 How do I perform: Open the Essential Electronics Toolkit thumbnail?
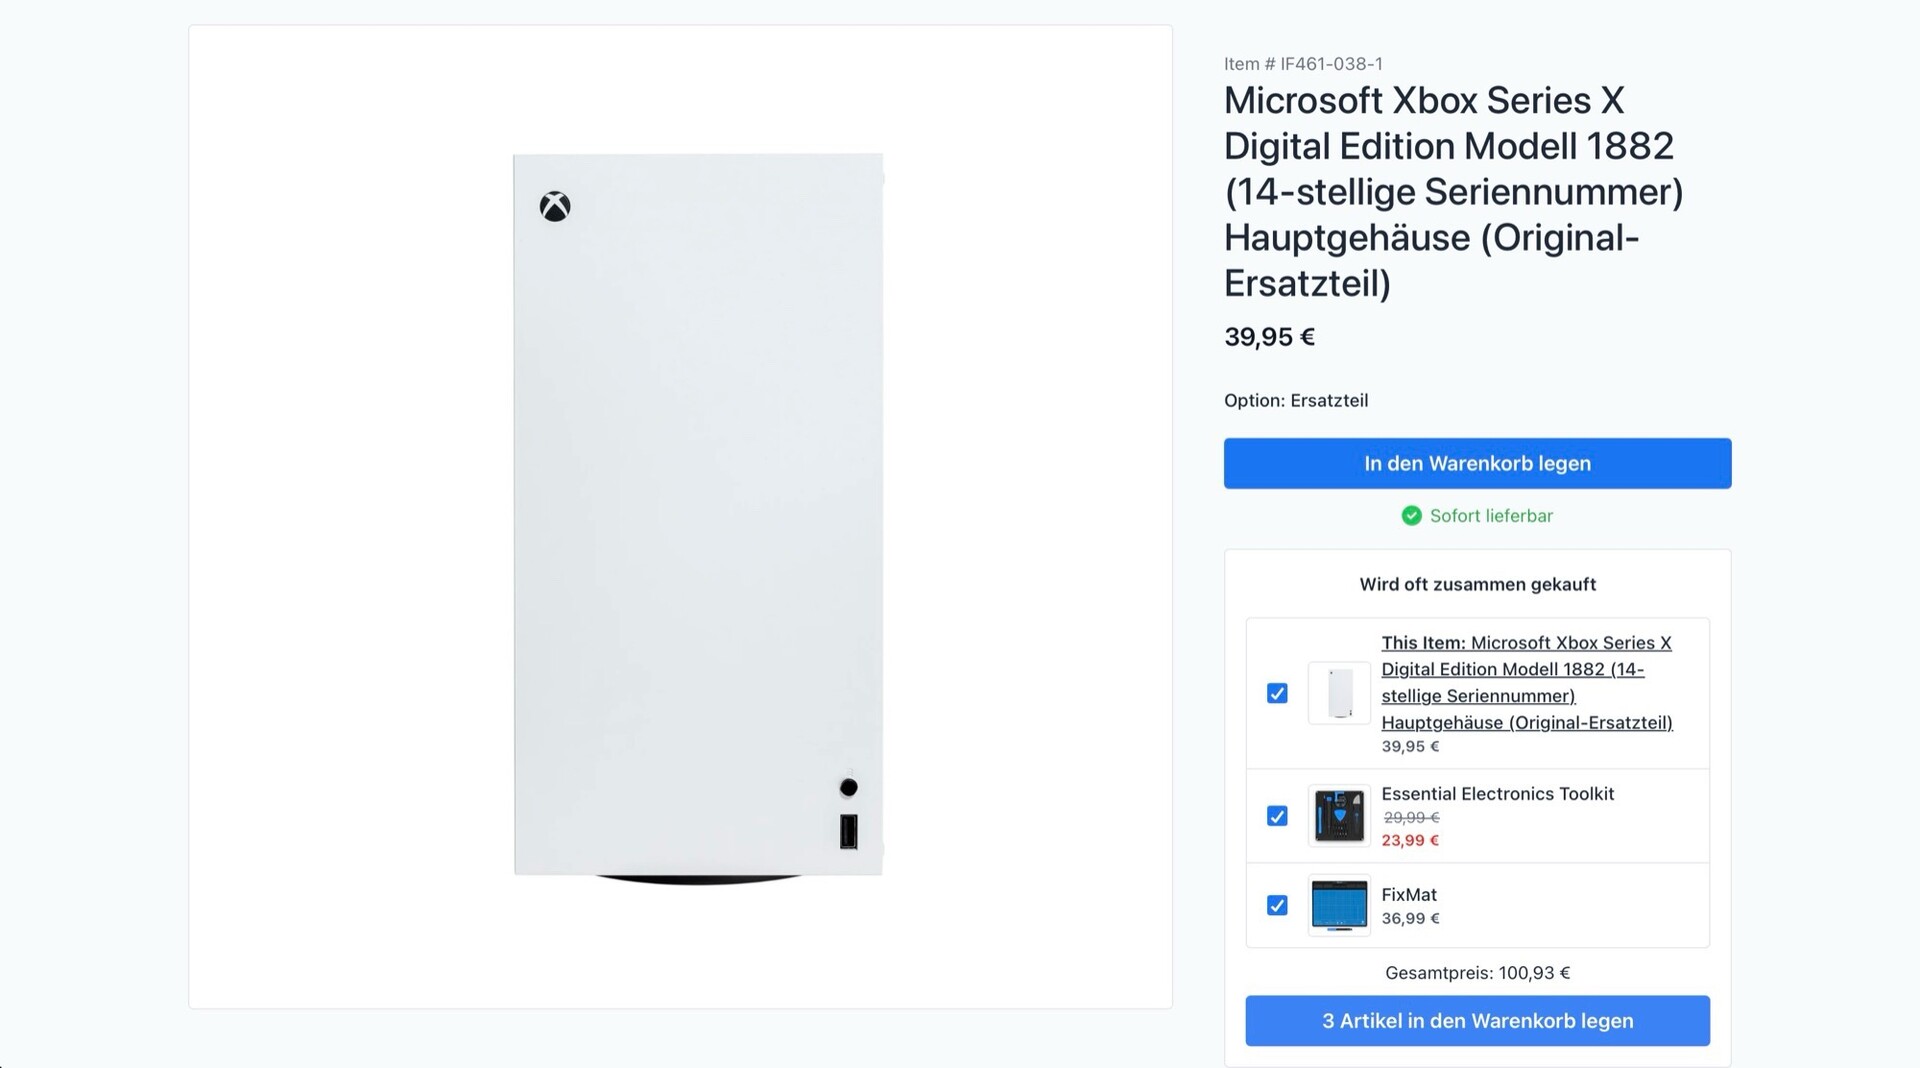(x=1339, y=816)
